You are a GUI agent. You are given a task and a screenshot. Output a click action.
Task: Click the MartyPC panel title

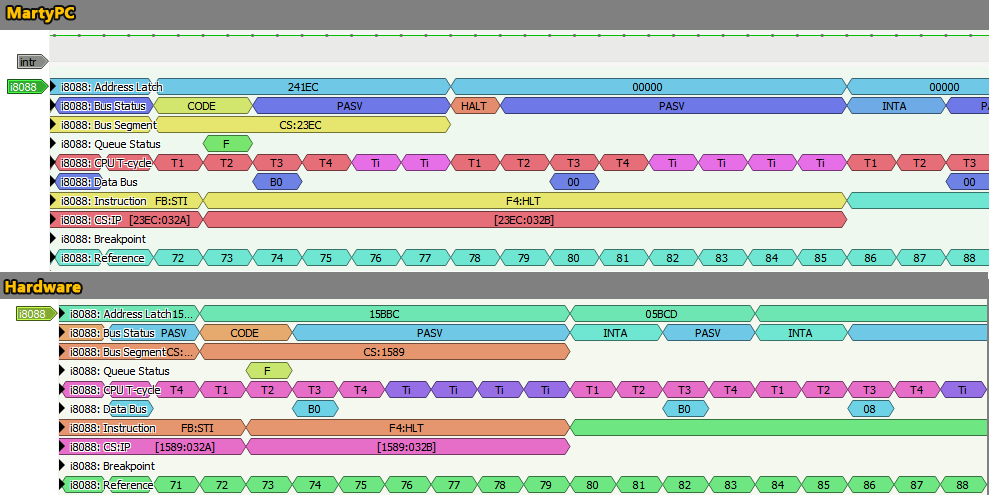tap(40, 13)
